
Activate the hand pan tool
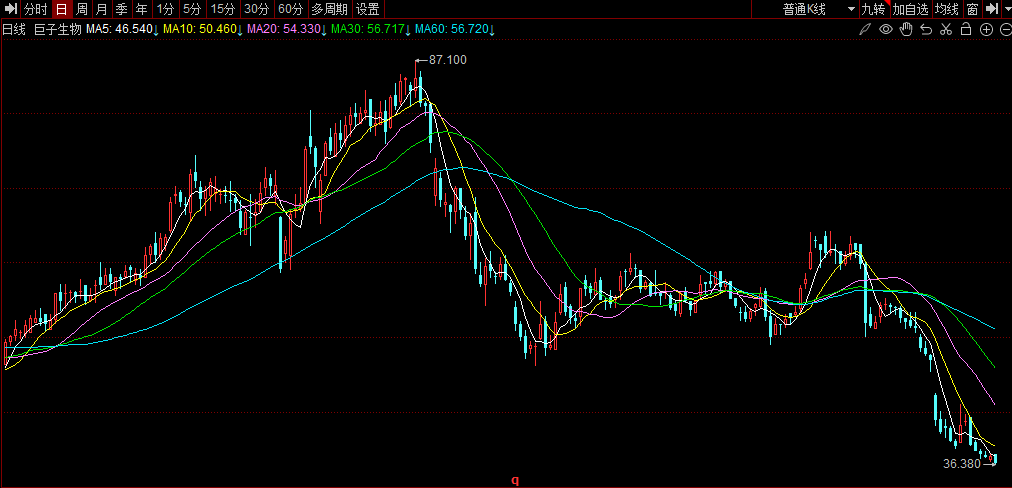click(x=906, y=29)
